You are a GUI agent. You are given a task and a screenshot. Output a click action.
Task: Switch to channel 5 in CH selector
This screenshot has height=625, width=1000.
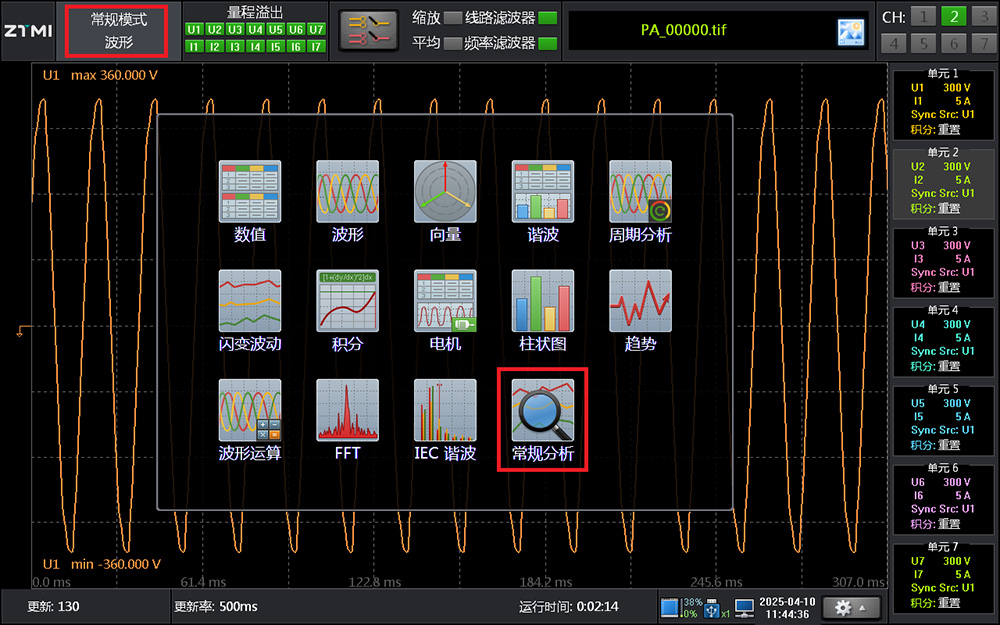pyautogui.click(x=925, y=43)
